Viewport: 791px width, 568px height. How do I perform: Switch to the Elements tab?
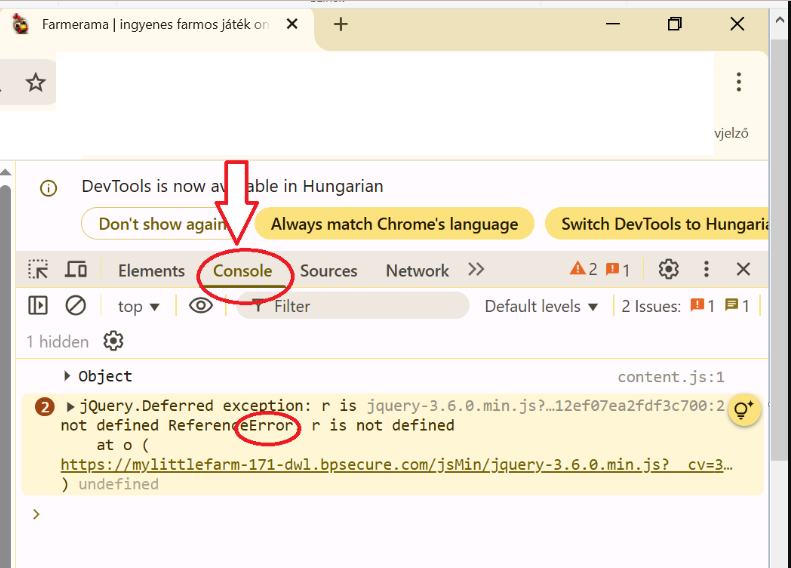pos(151,271)
